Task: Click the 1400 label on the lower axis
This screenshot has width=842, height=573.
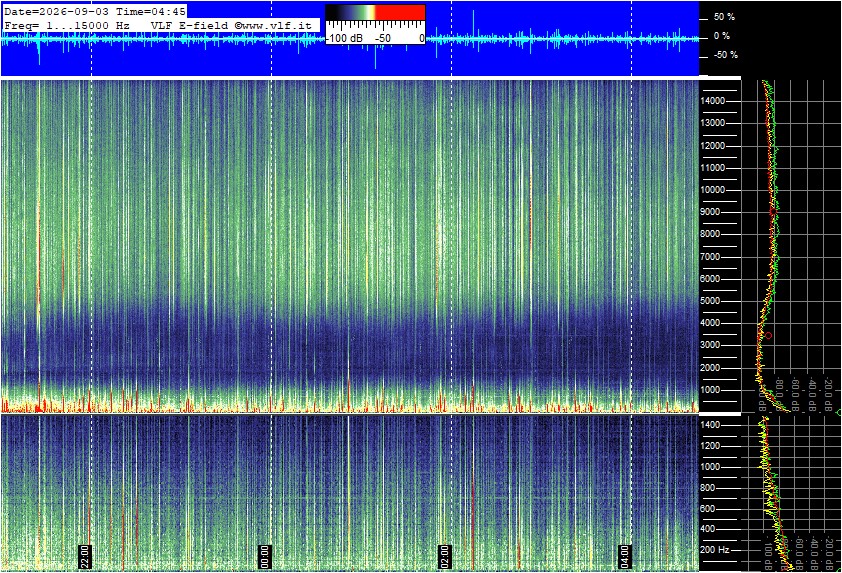Action: pos(710,425)
